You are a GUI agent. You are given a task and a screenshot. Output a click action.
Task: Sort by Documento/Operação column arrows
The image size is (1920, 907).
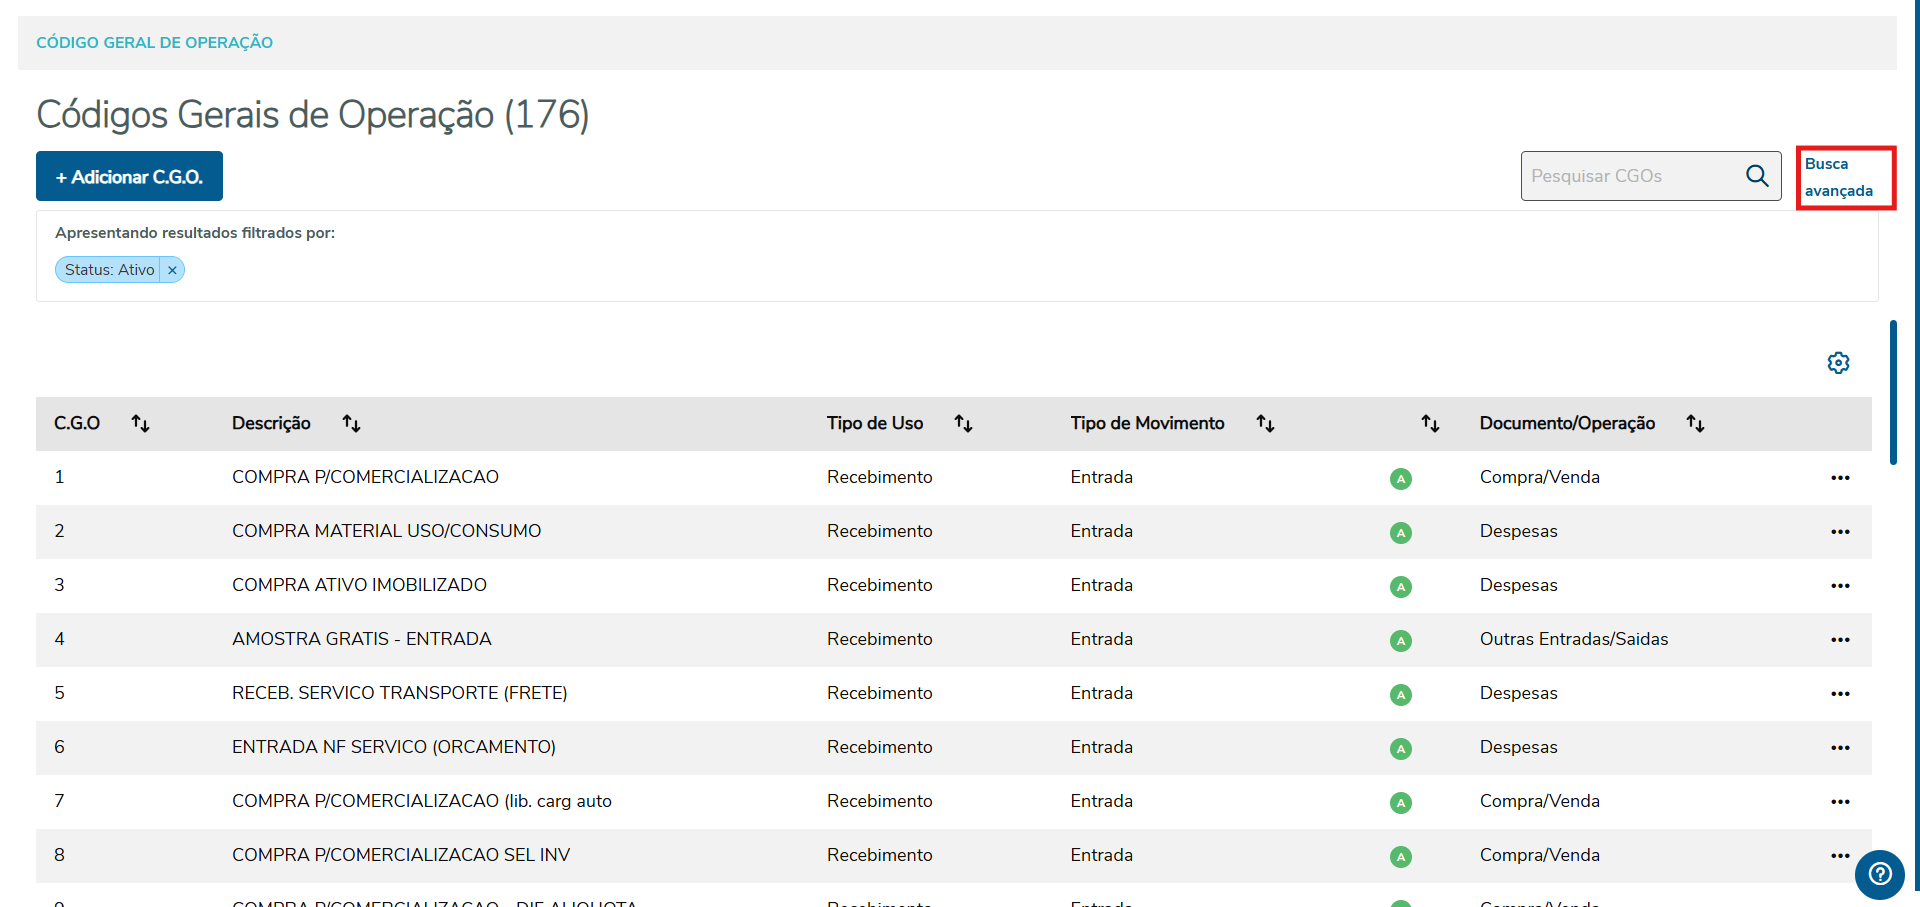click(1695, 424)
